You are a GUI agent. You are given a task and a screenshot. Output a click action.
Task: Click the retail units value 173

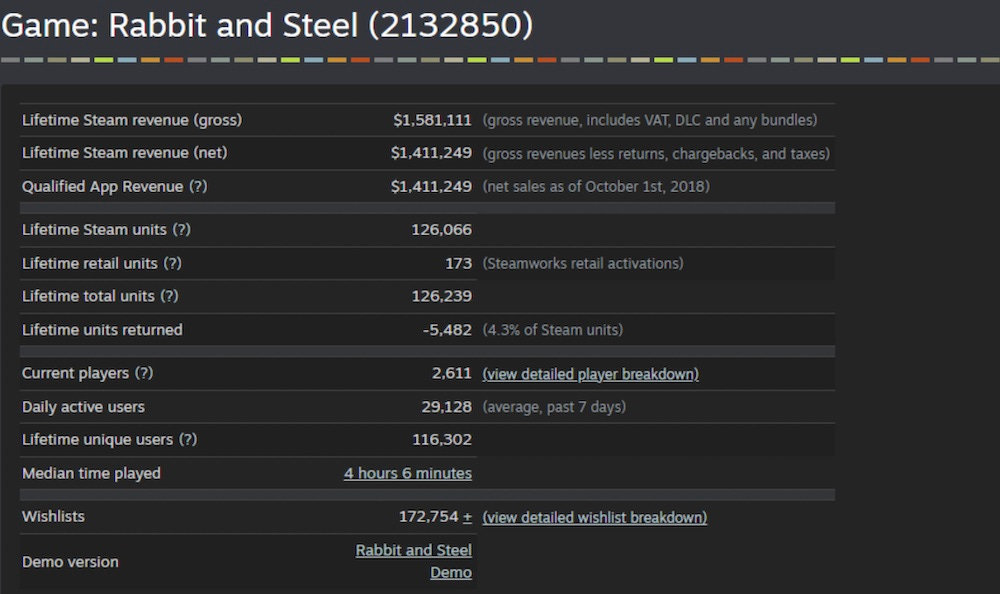(x=459, y=264)
